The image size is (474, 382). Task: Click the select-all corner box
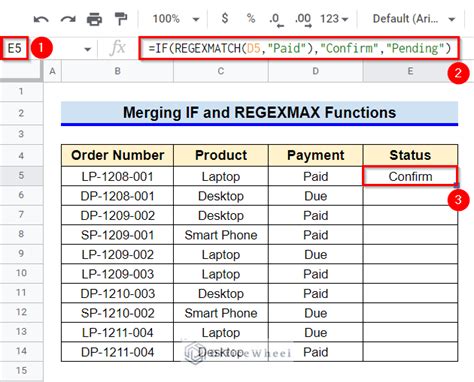click(x=21, y=71)
